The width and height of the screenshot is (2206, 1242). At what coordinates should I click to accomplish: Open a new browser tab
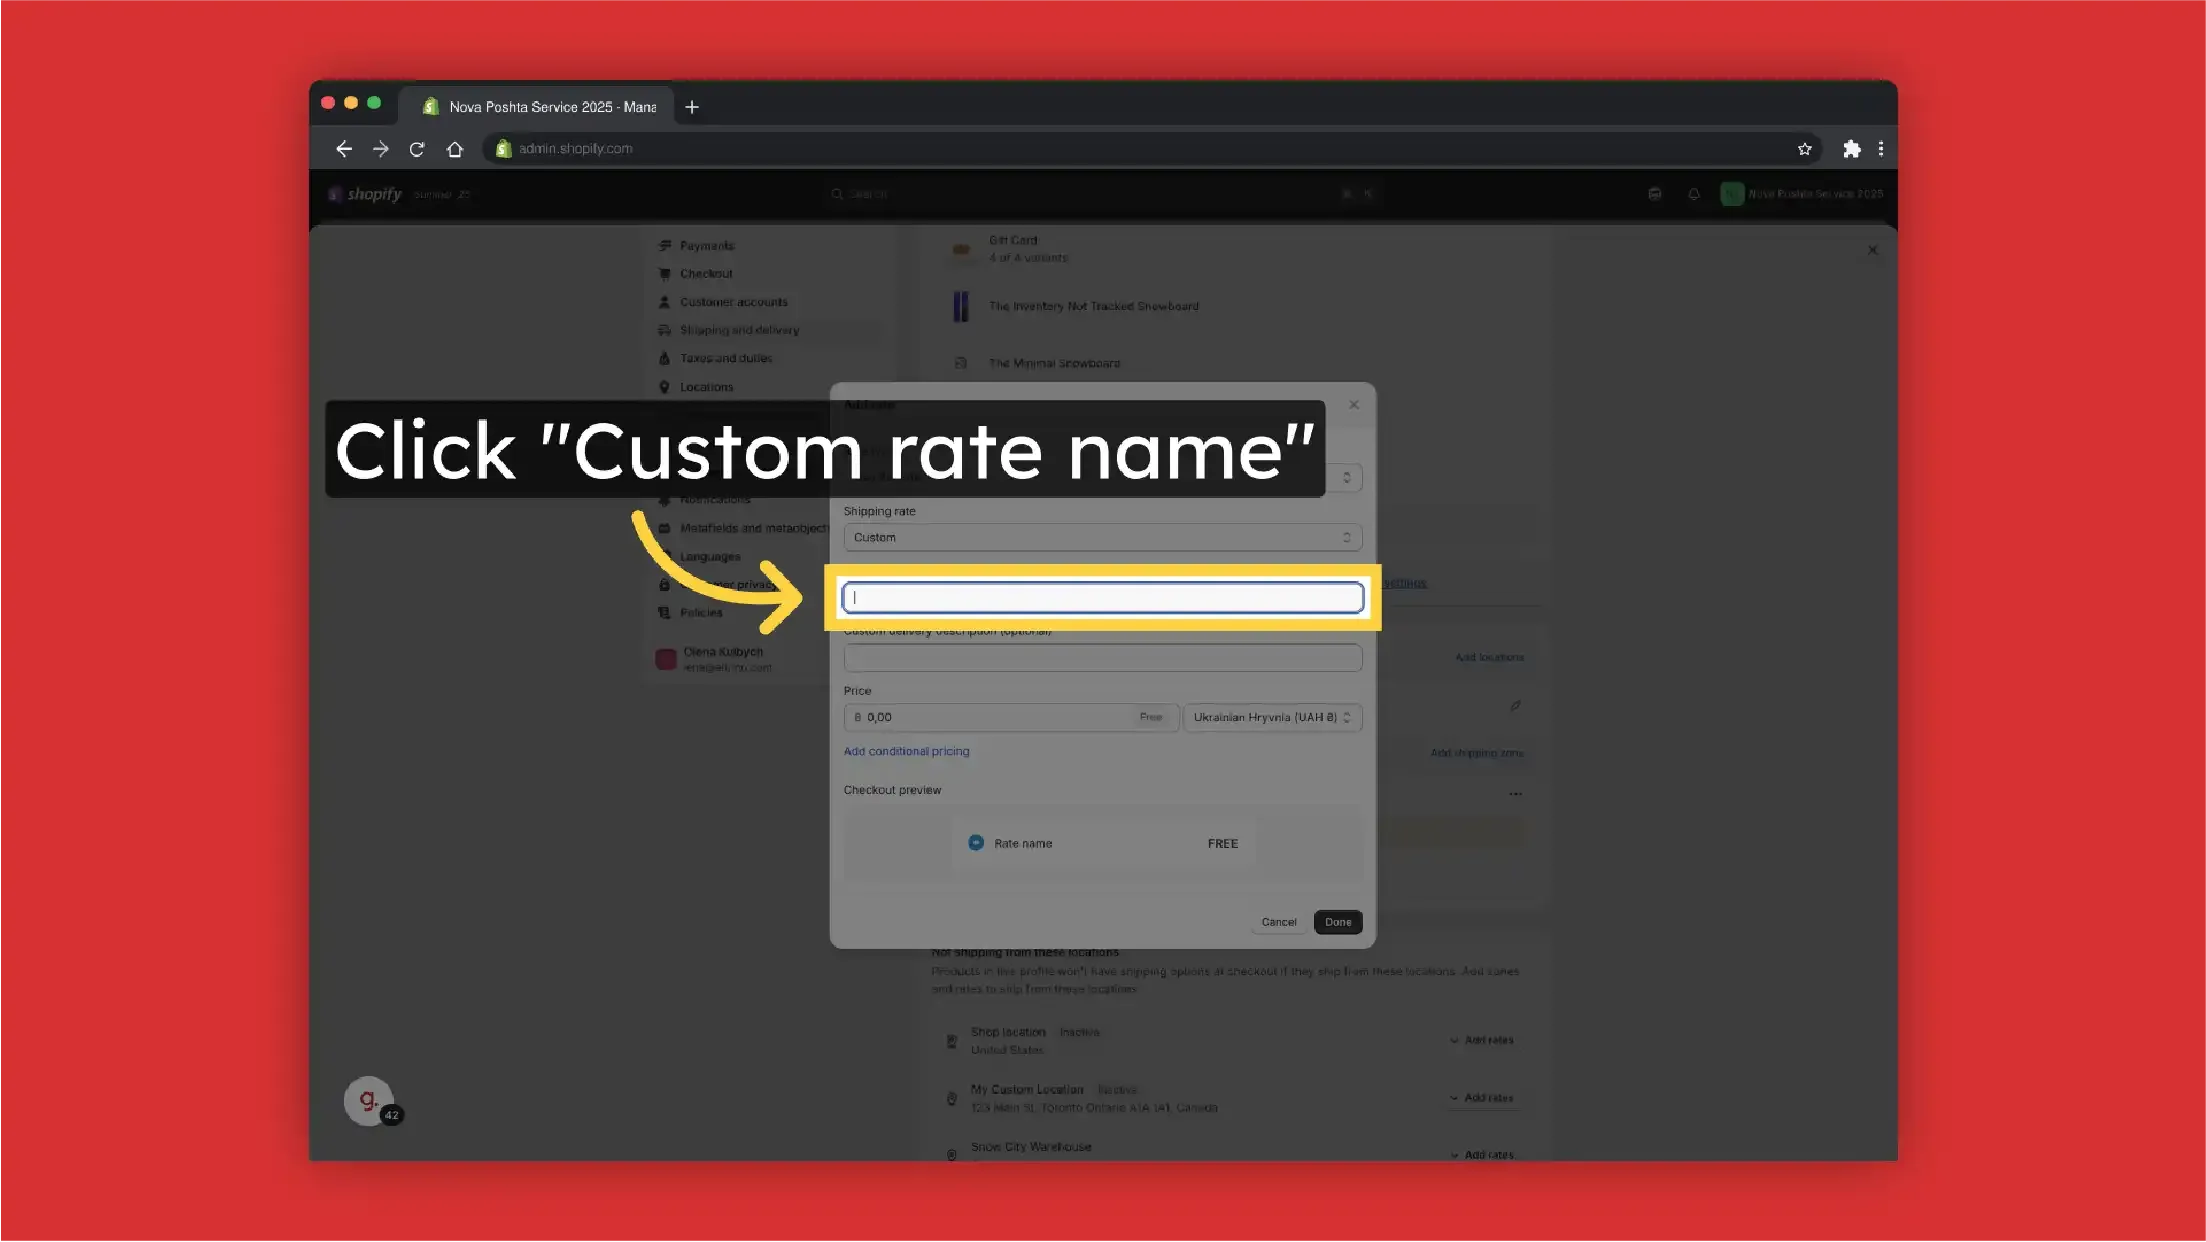[691, 107]
